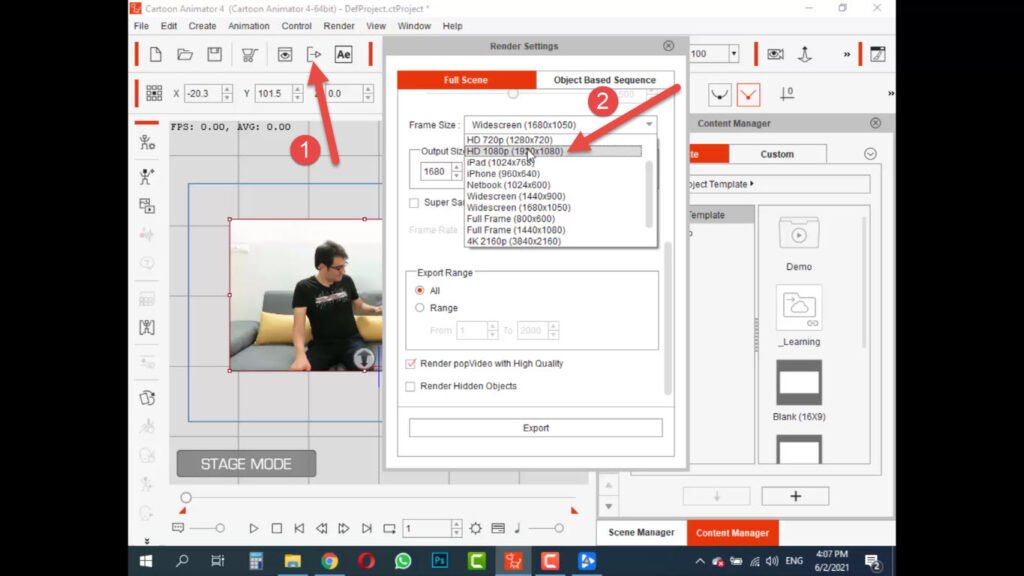1024x576 pixels.
Task: Click the slider handle beside speech bubble icon
Action: [x=220, y=528]
